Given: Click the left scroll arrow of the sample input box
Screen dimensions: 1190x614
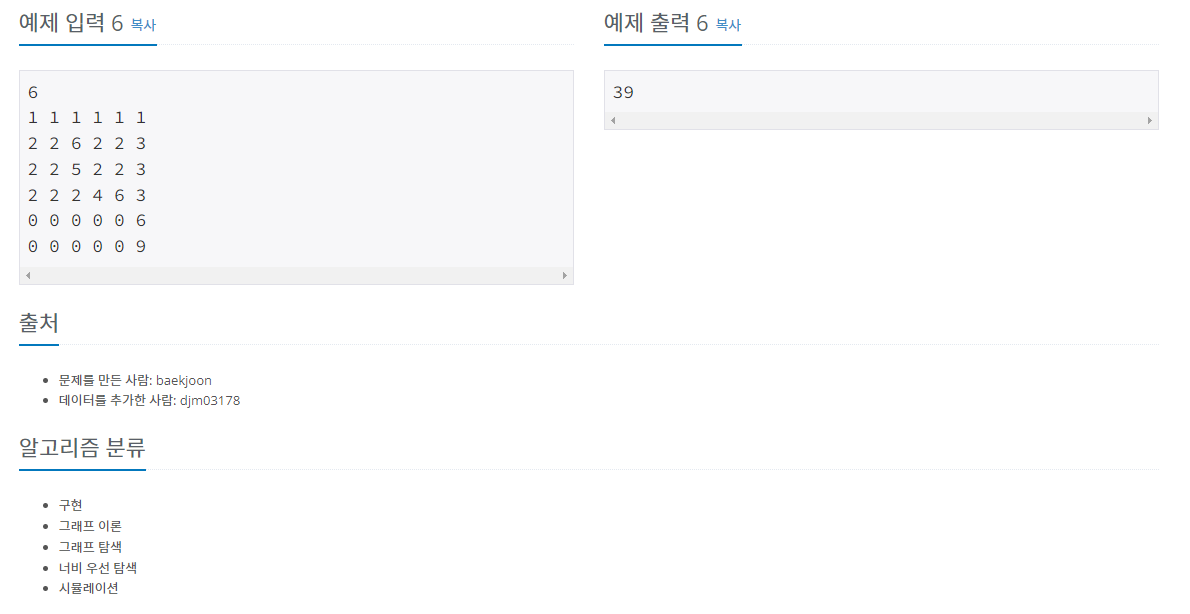Looking at the screenshot, I should [28, 274].
